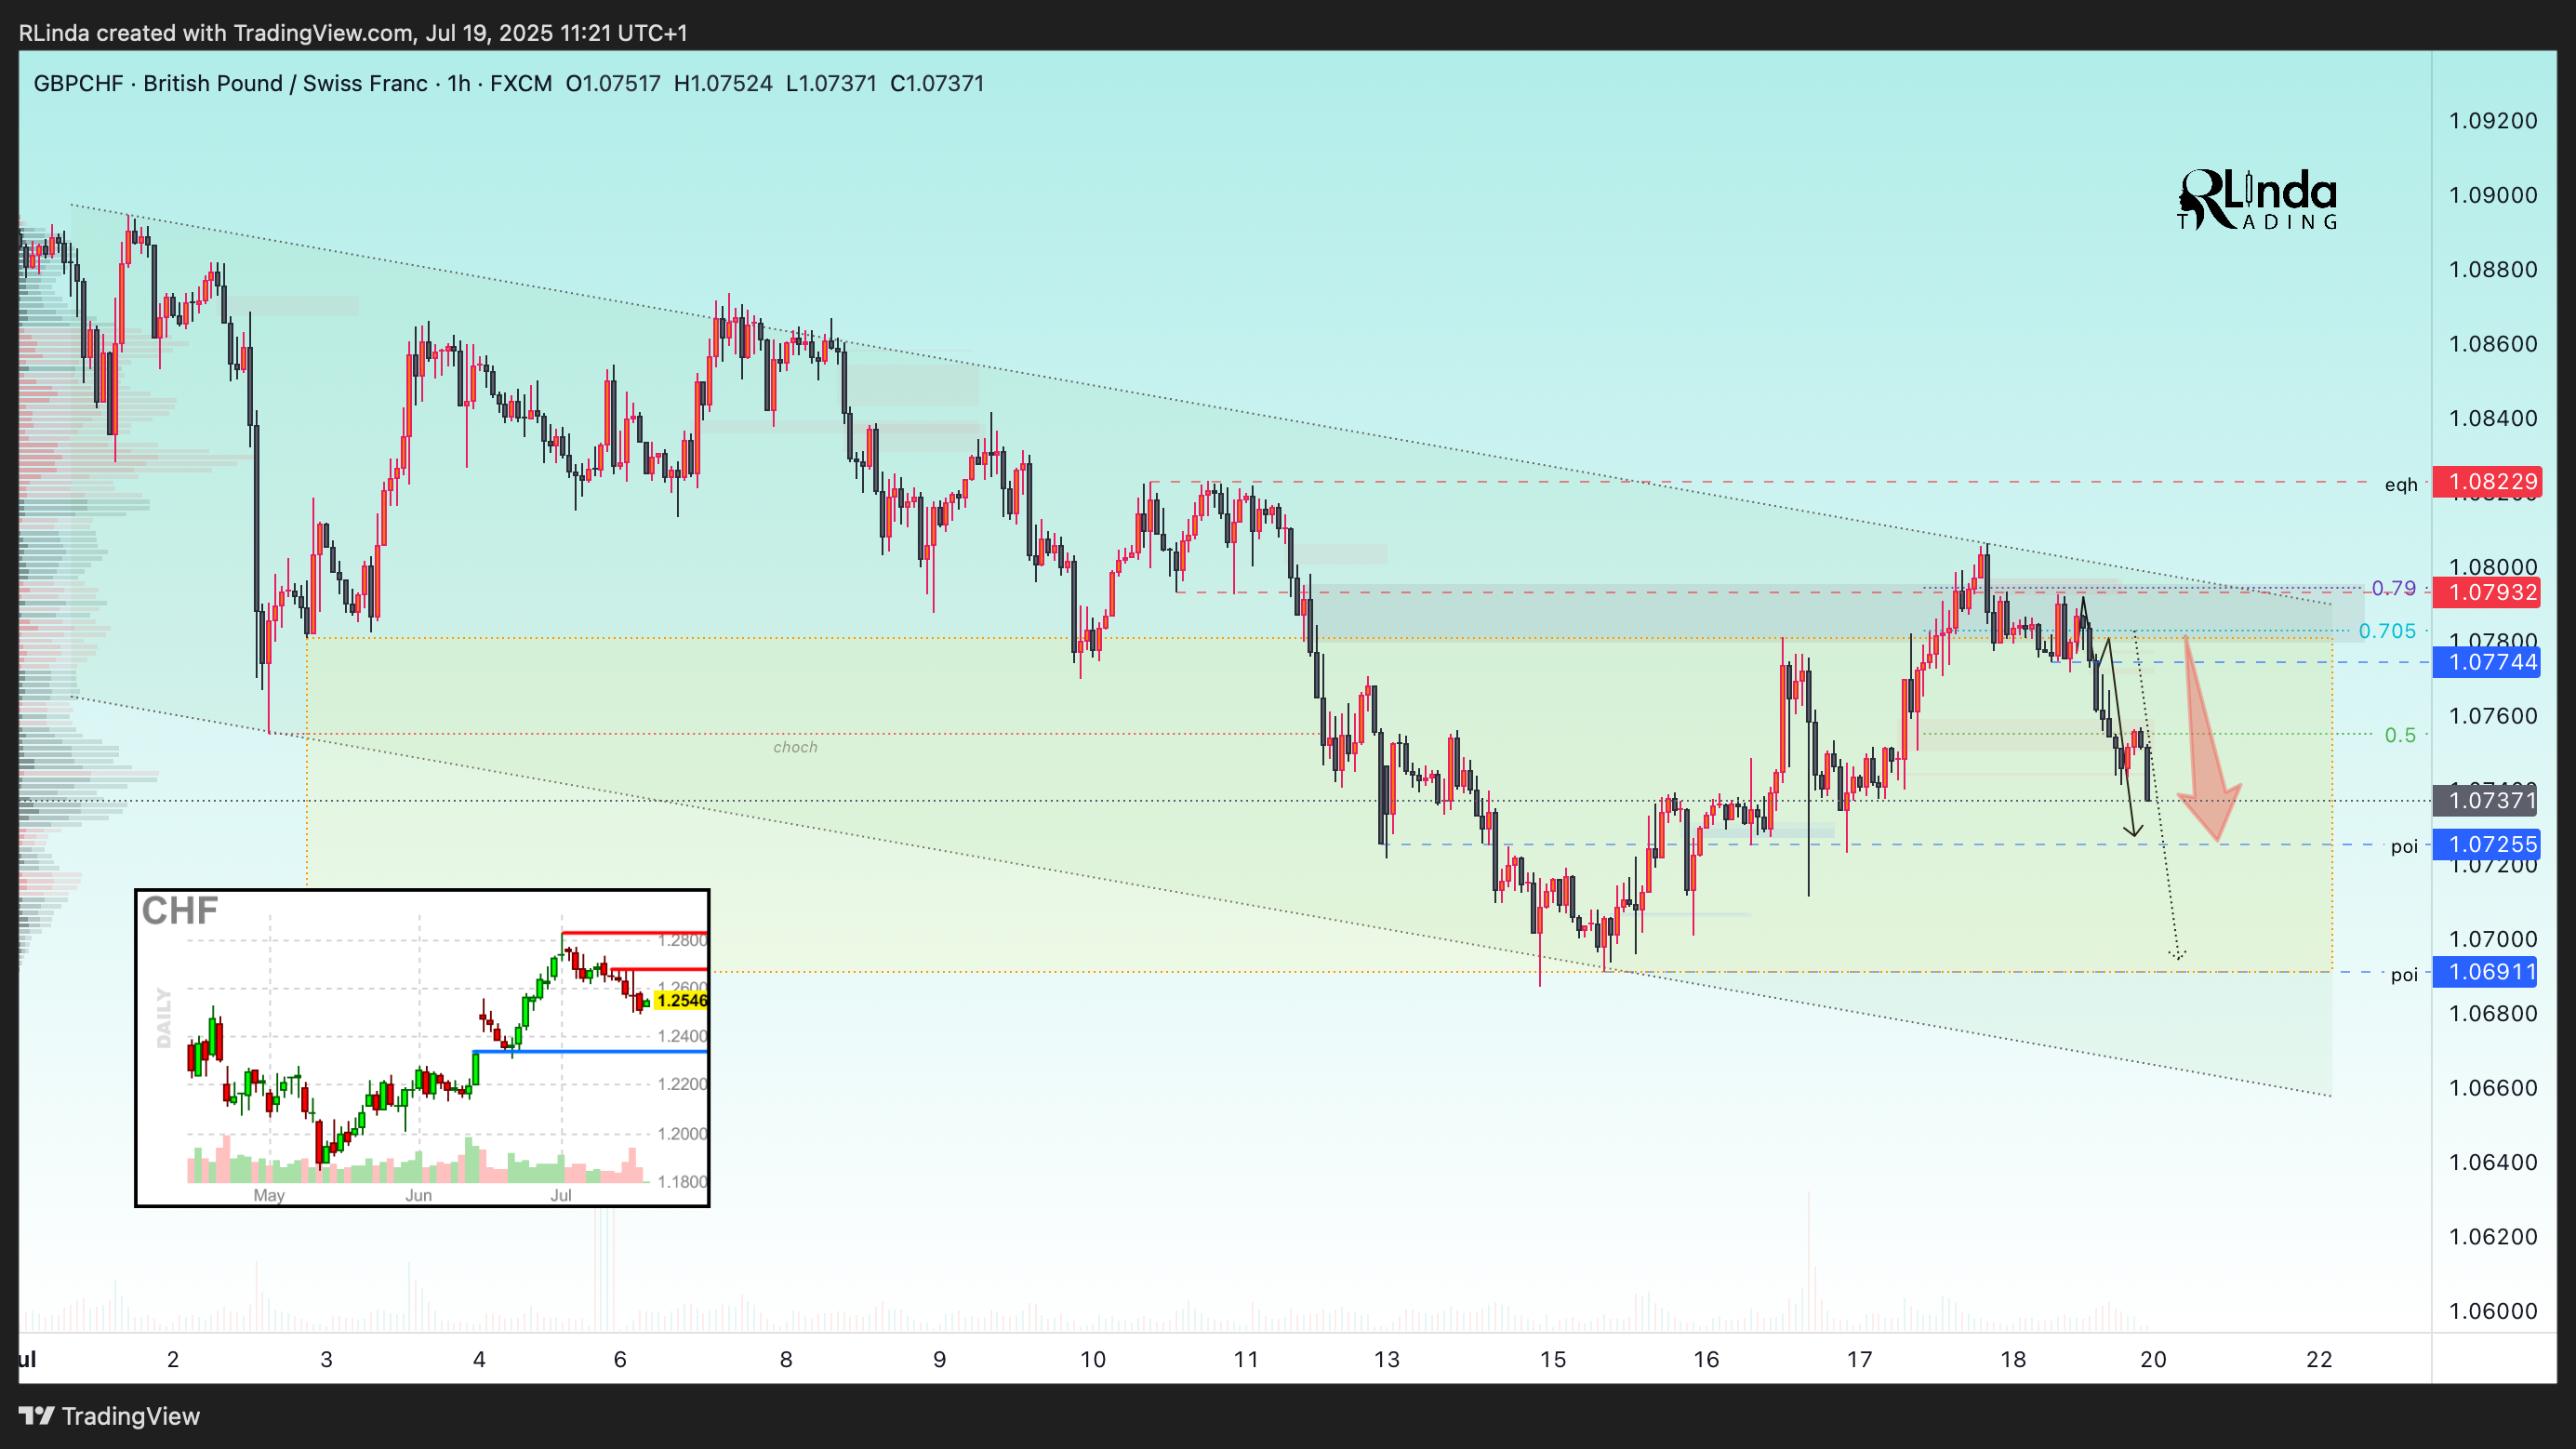Image resolution: width=2576 pixels, height=1449 pixels.
Task: Click the 1.06200 price axis tick
Action: tap(2493, 1237)
